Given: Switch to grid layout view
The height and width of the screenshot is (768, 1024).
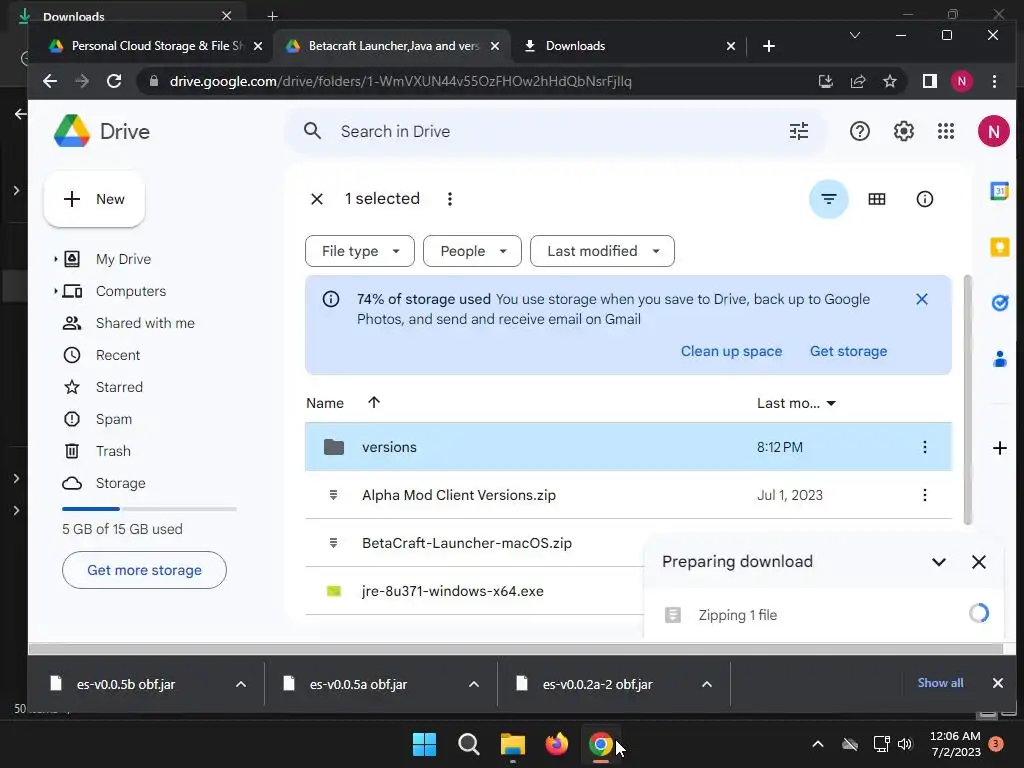Looking at the screenshot, I should 876,199.
